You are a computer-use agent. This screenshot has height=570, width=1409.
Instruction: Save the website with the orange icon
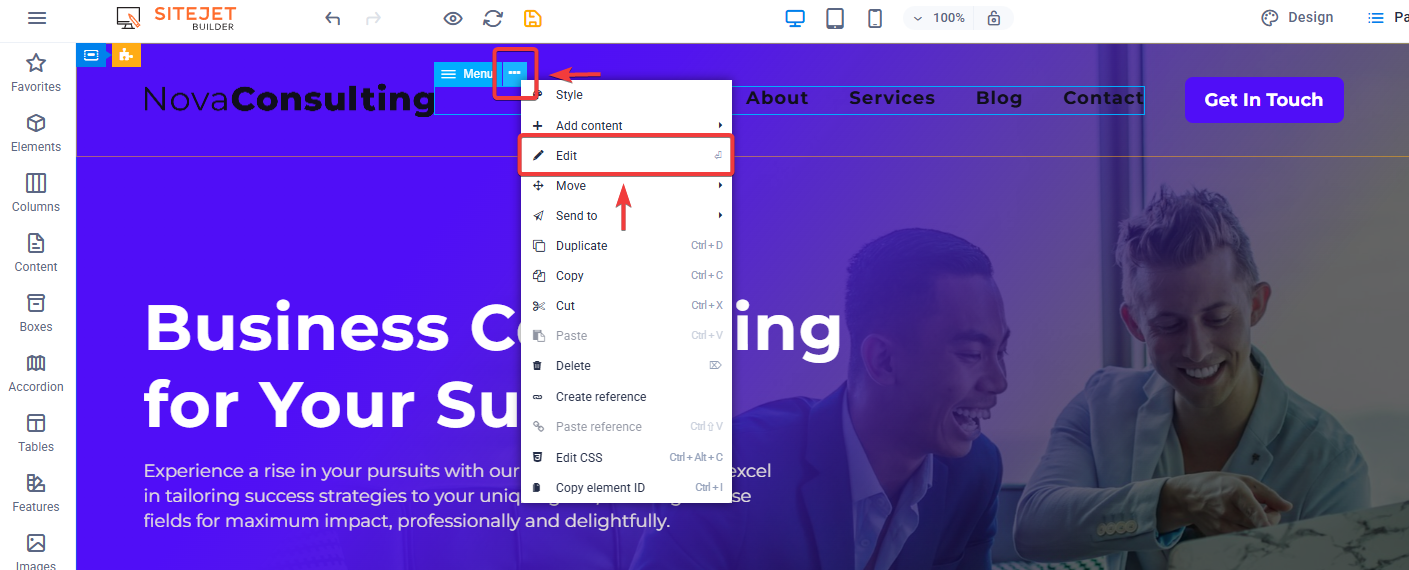tap(533, 18)
